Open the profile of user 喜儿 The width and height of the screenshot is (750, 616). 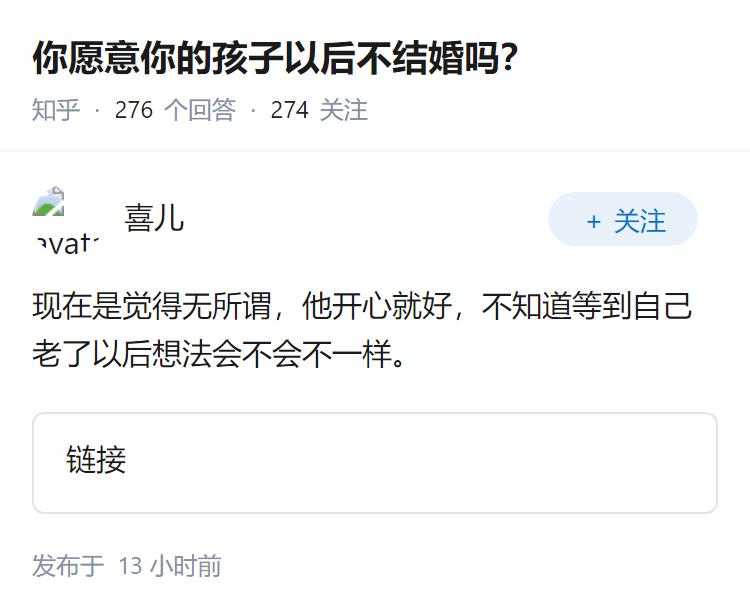coord(154,218)
